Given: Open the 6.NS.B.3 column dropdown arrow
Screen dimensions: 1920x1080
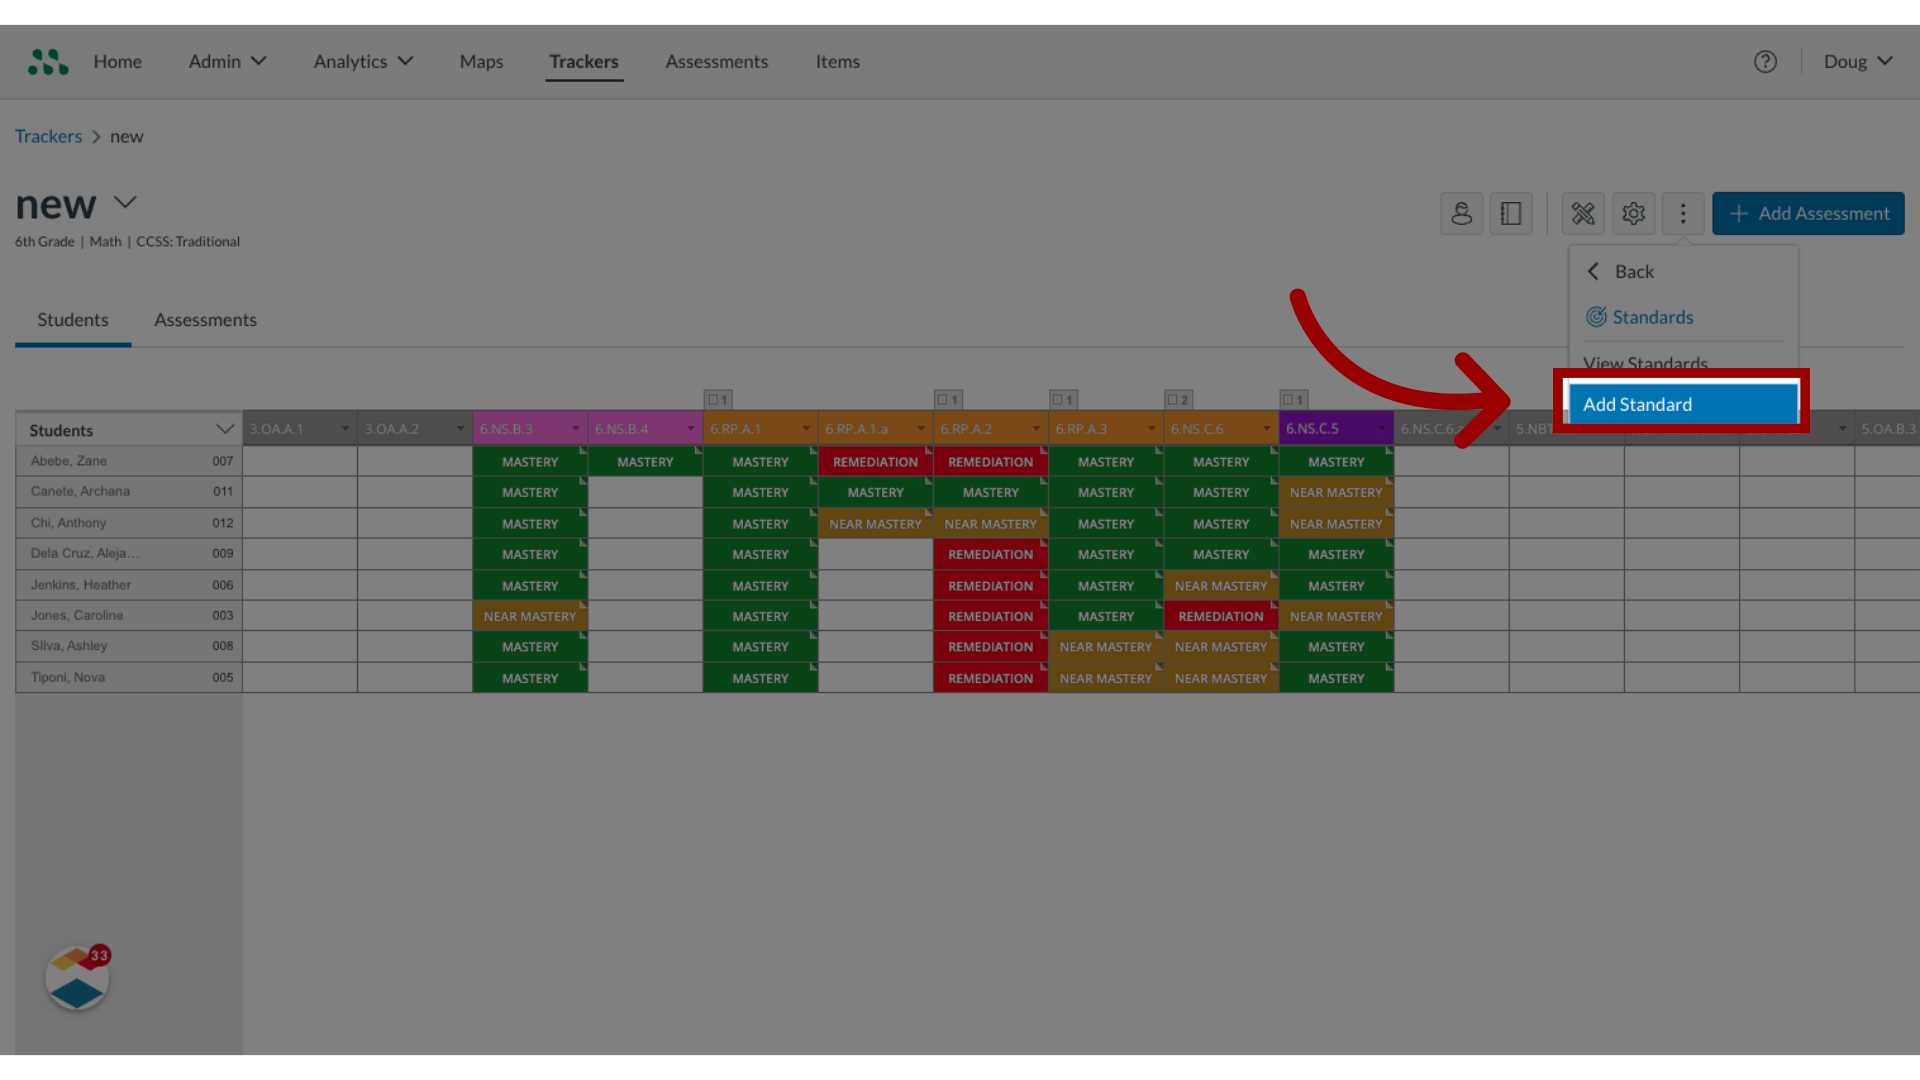Looking at the screenshot, I should [x=575, y=429].
